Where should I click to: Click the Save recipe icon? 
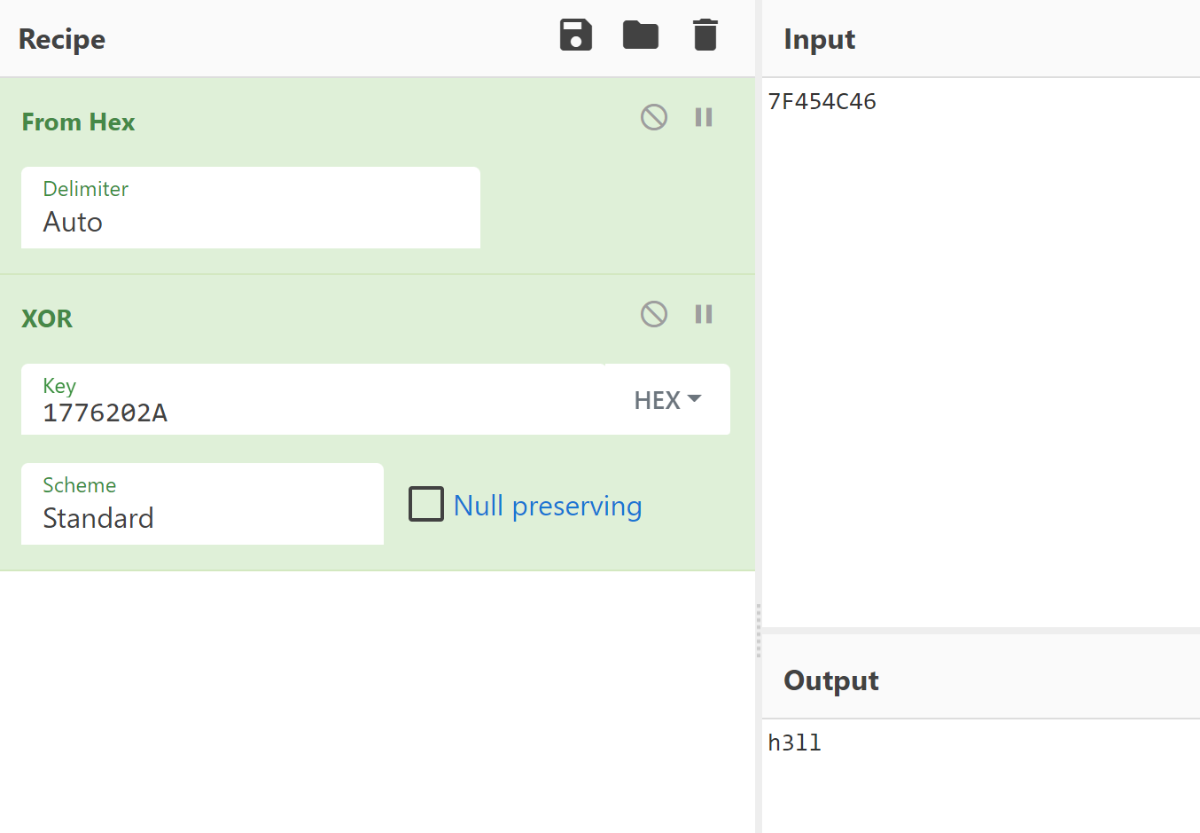(x=576, y=36)
